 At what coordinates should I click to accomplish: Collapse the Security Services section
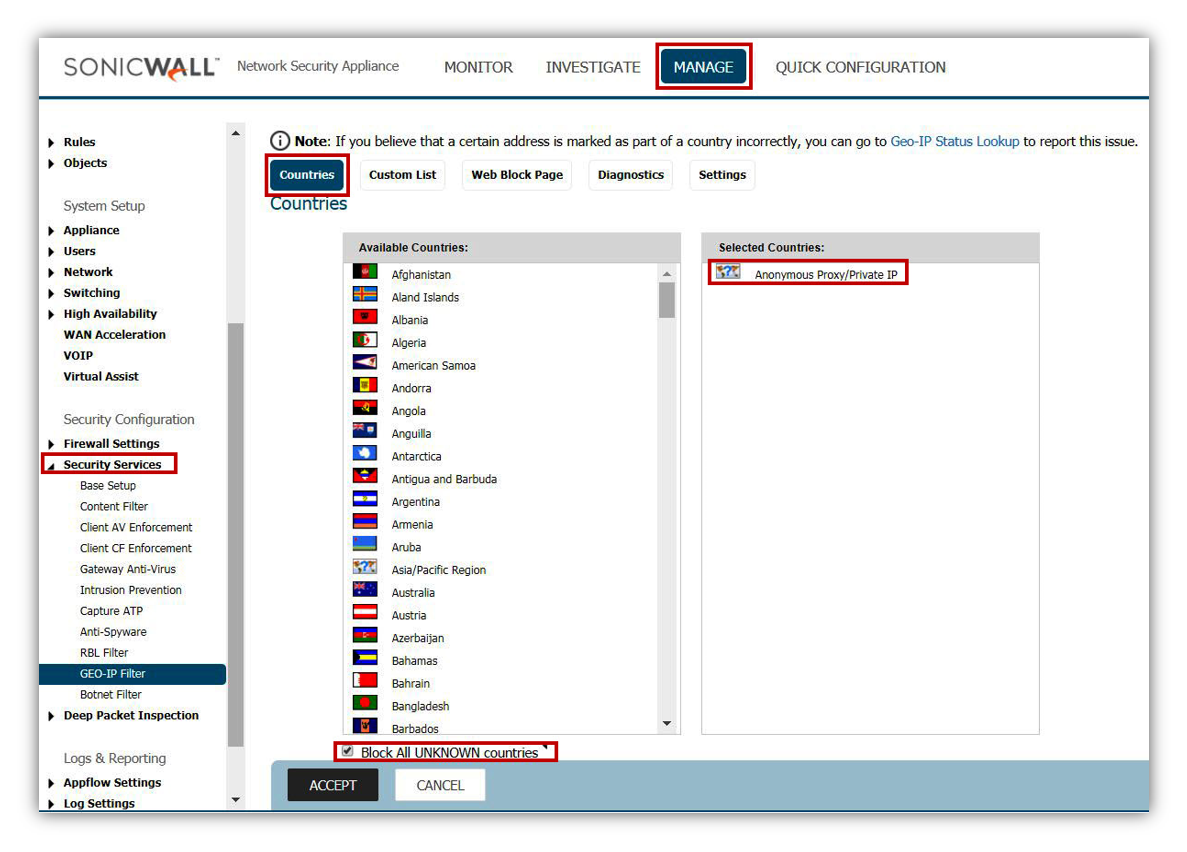(51, 466)
